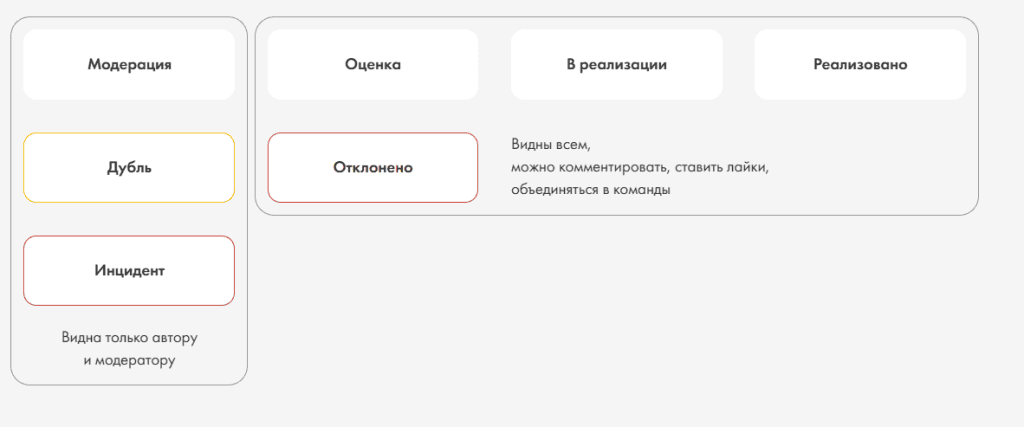The image size is (1024, 427).
Task: Click the 'объединяться в команды' text line
Action: click(591, 191)
